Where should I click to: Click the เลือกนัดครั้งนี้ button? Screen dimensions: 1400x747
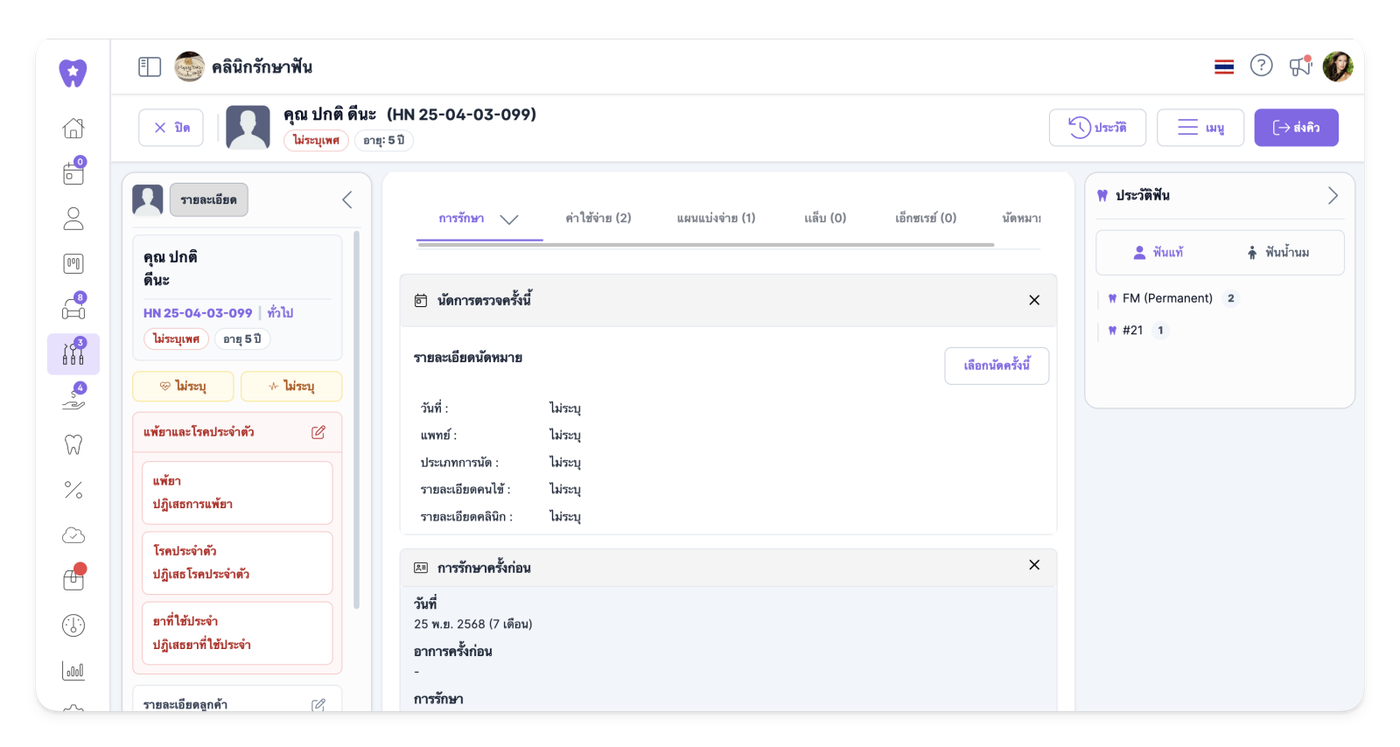tap(996, 366)
